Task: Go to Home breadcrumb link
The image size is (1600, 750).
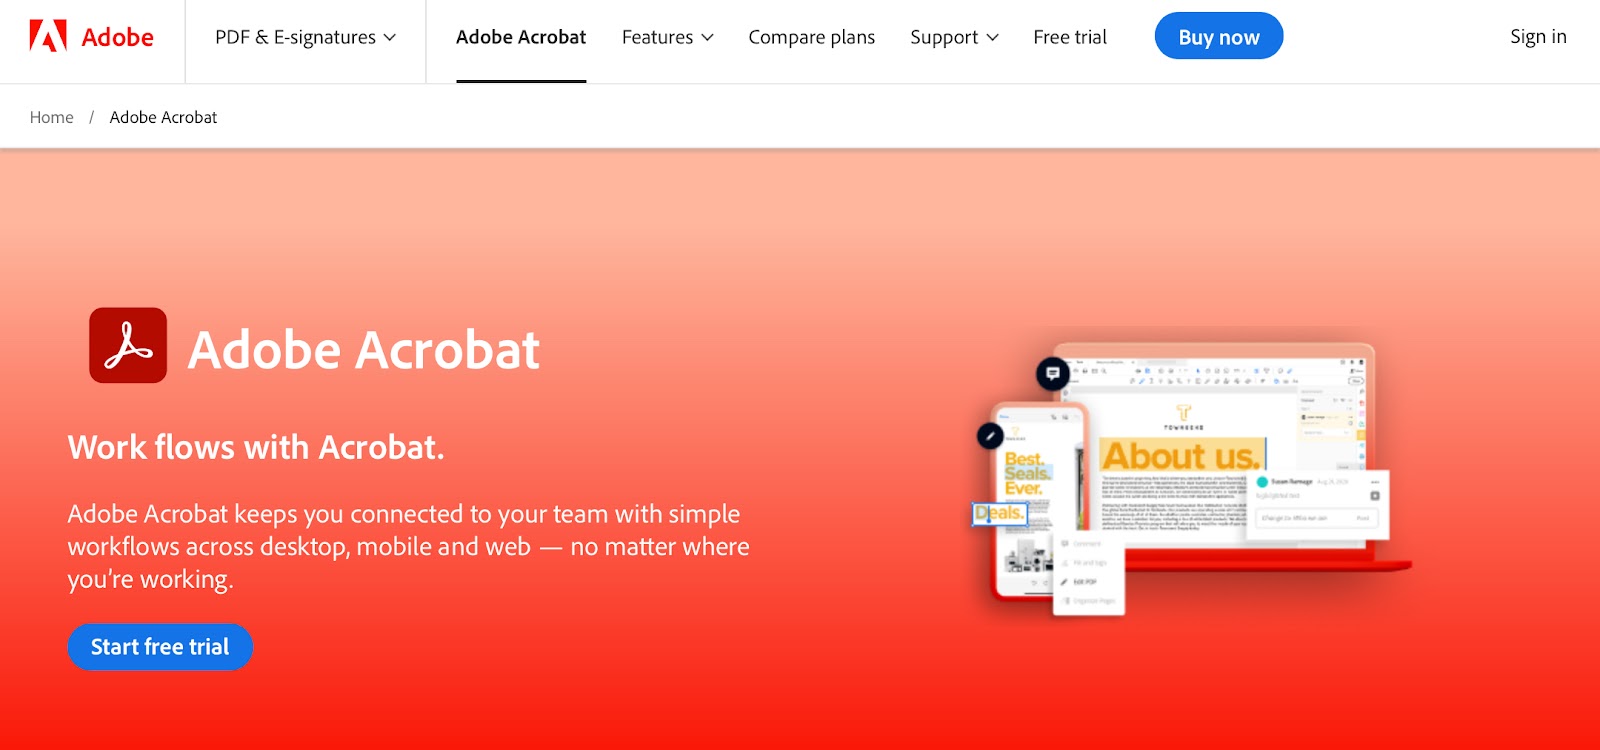Action: tap(52, 117)
